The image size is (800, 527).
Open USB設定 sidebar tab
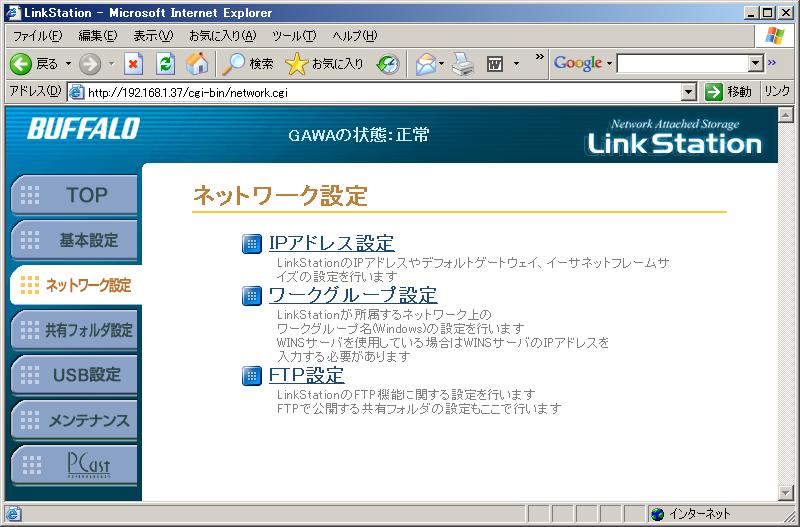point(74,374)
